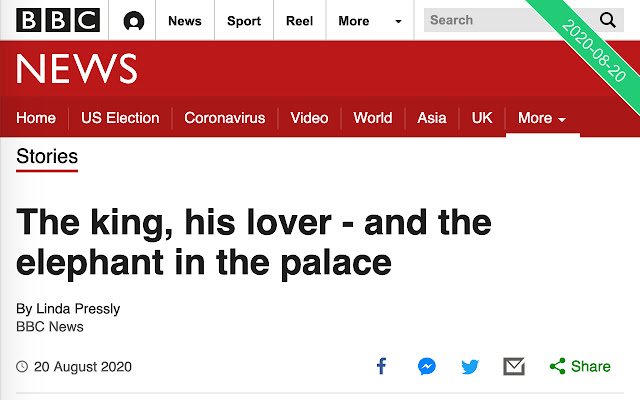This screenshot has width=640, height=400.
Task: Go to the News Home tab
Action: coord(36,118)
